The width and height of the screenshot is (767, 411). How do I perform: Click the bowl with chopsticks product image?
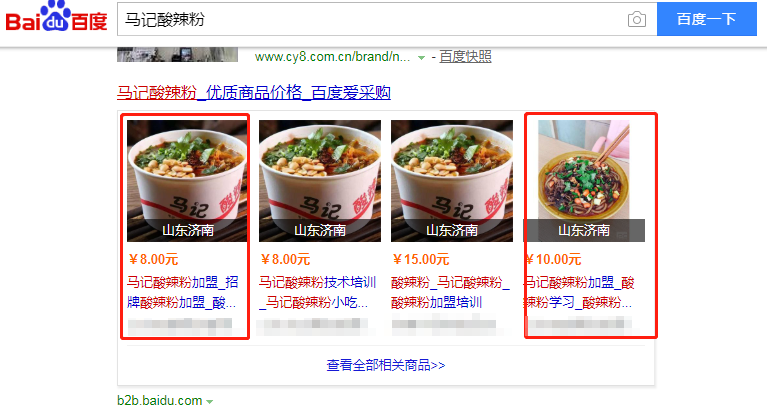point(584,181)
